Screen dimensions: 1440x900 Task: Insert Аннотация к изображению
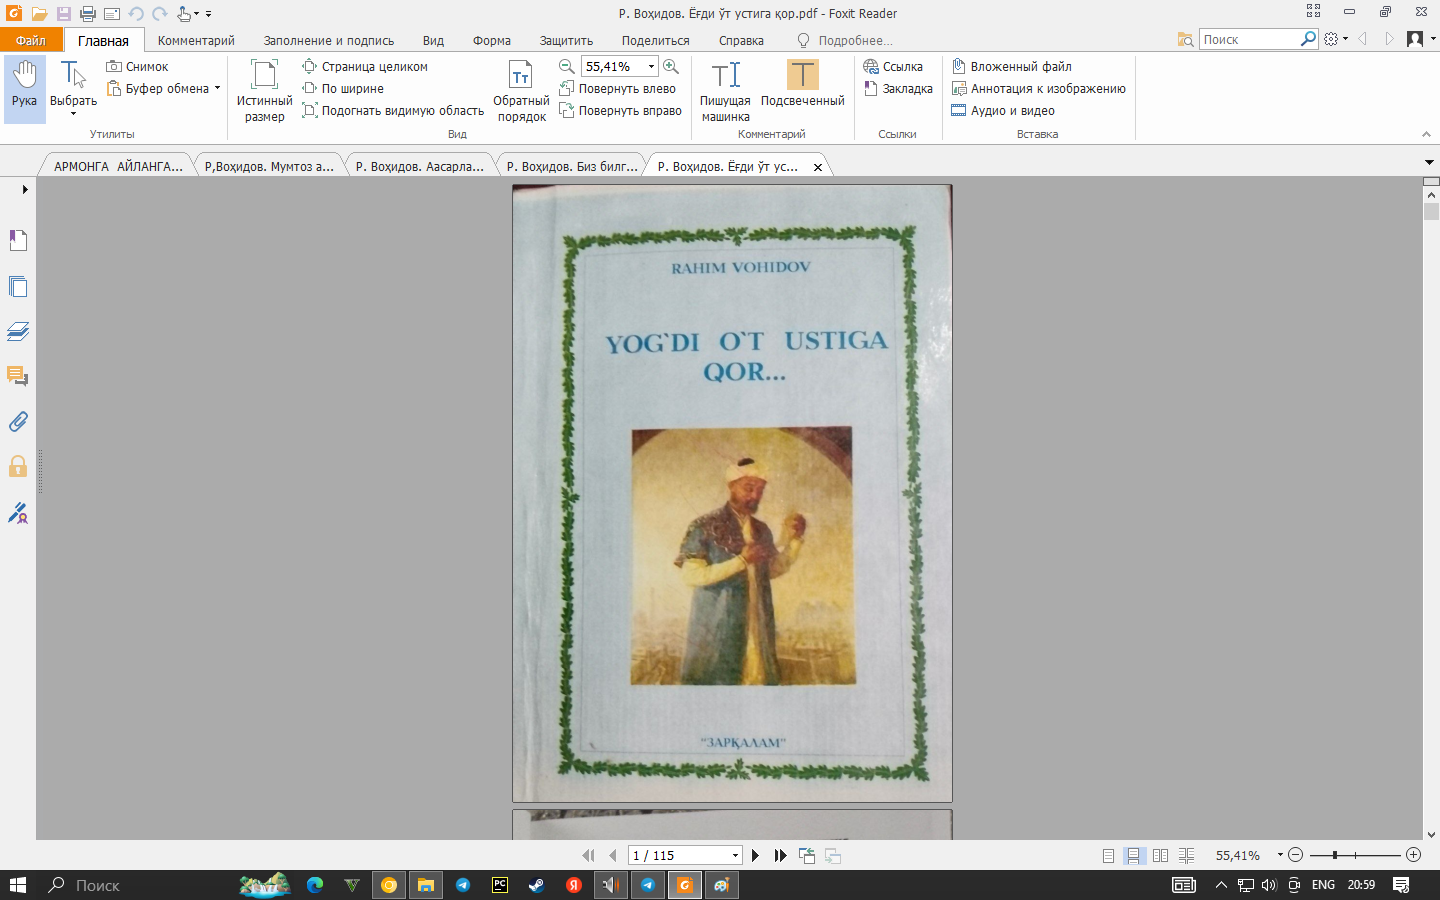tap(1039, 89)
